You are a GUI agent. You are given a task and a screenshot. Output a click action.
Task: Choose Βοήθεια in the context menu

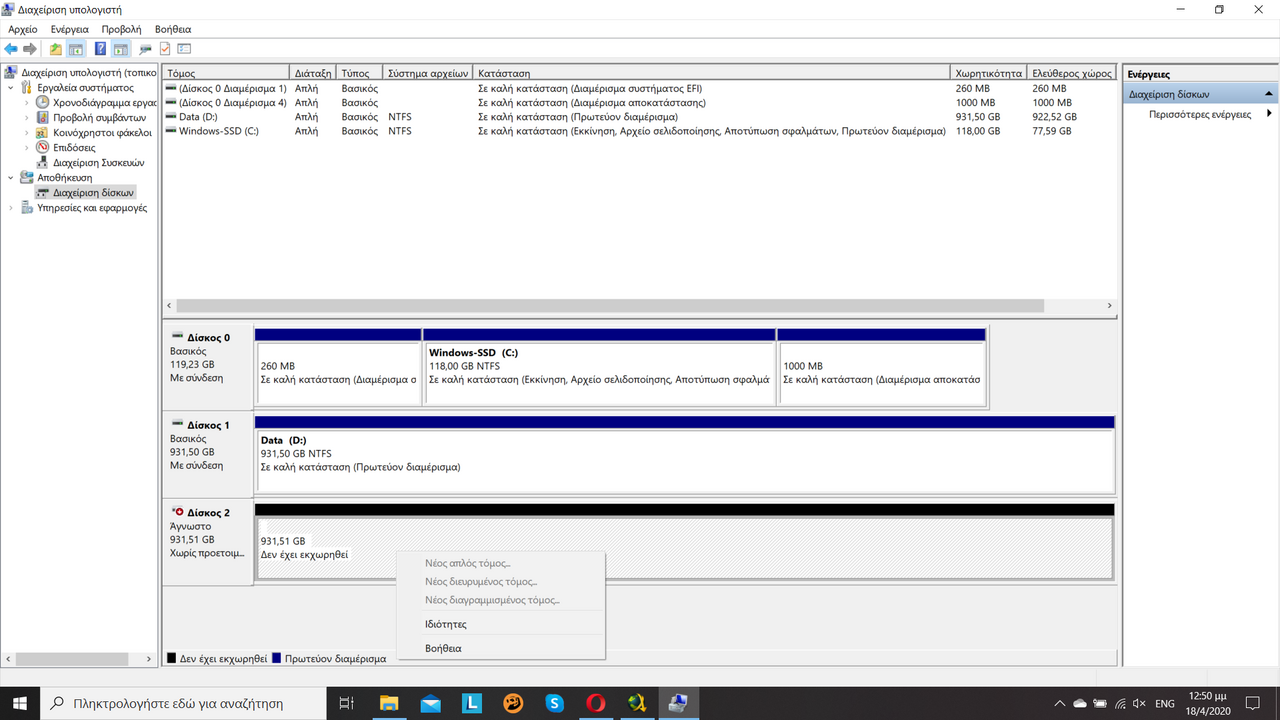pos(500,648)
